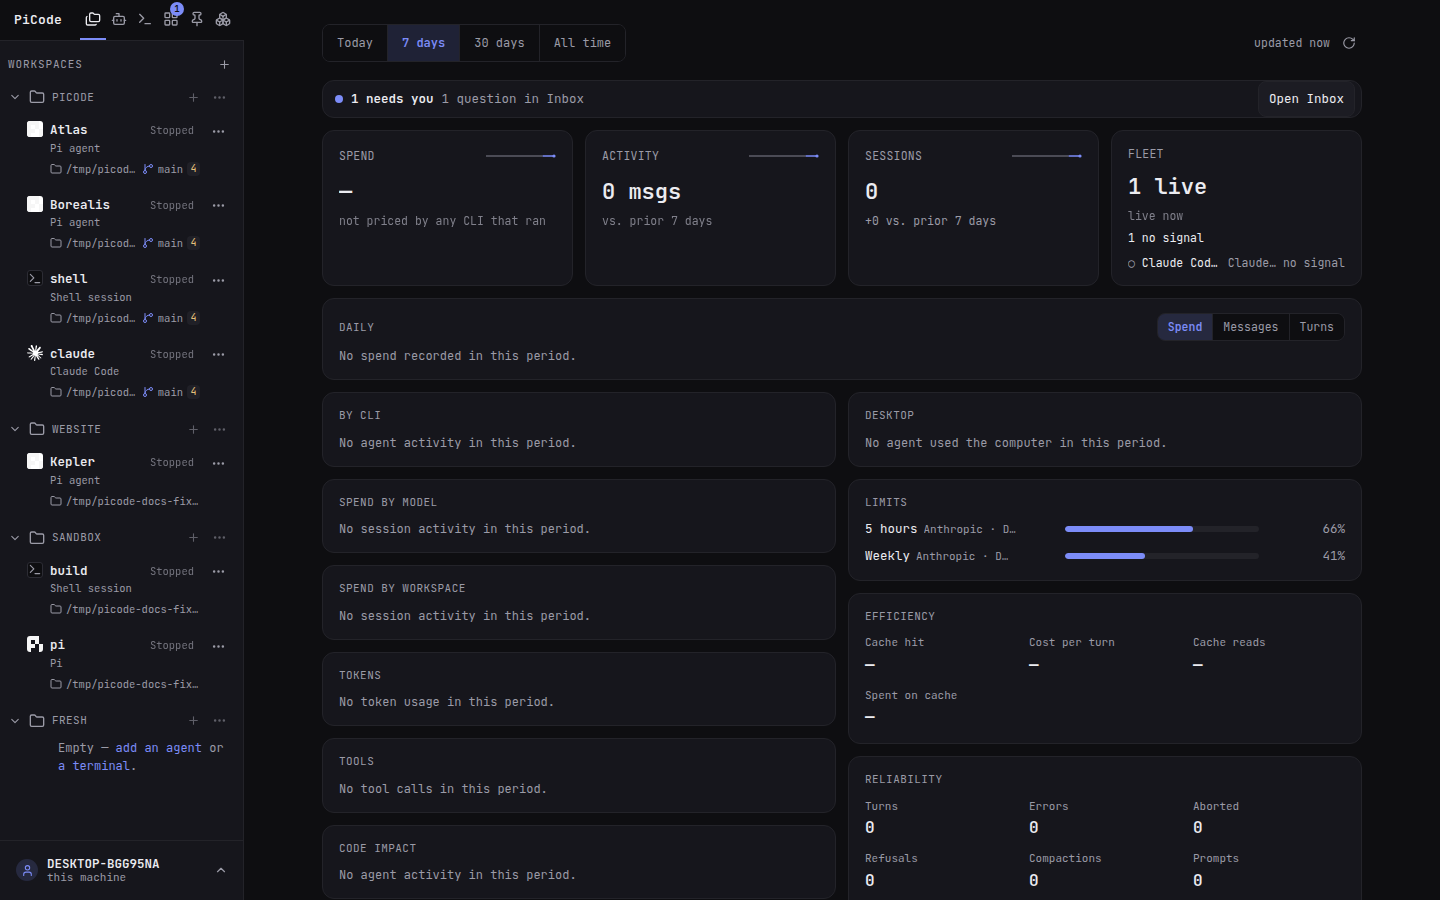Open more options for build session
Screen dimensions: 1440x900
point(218,571)
